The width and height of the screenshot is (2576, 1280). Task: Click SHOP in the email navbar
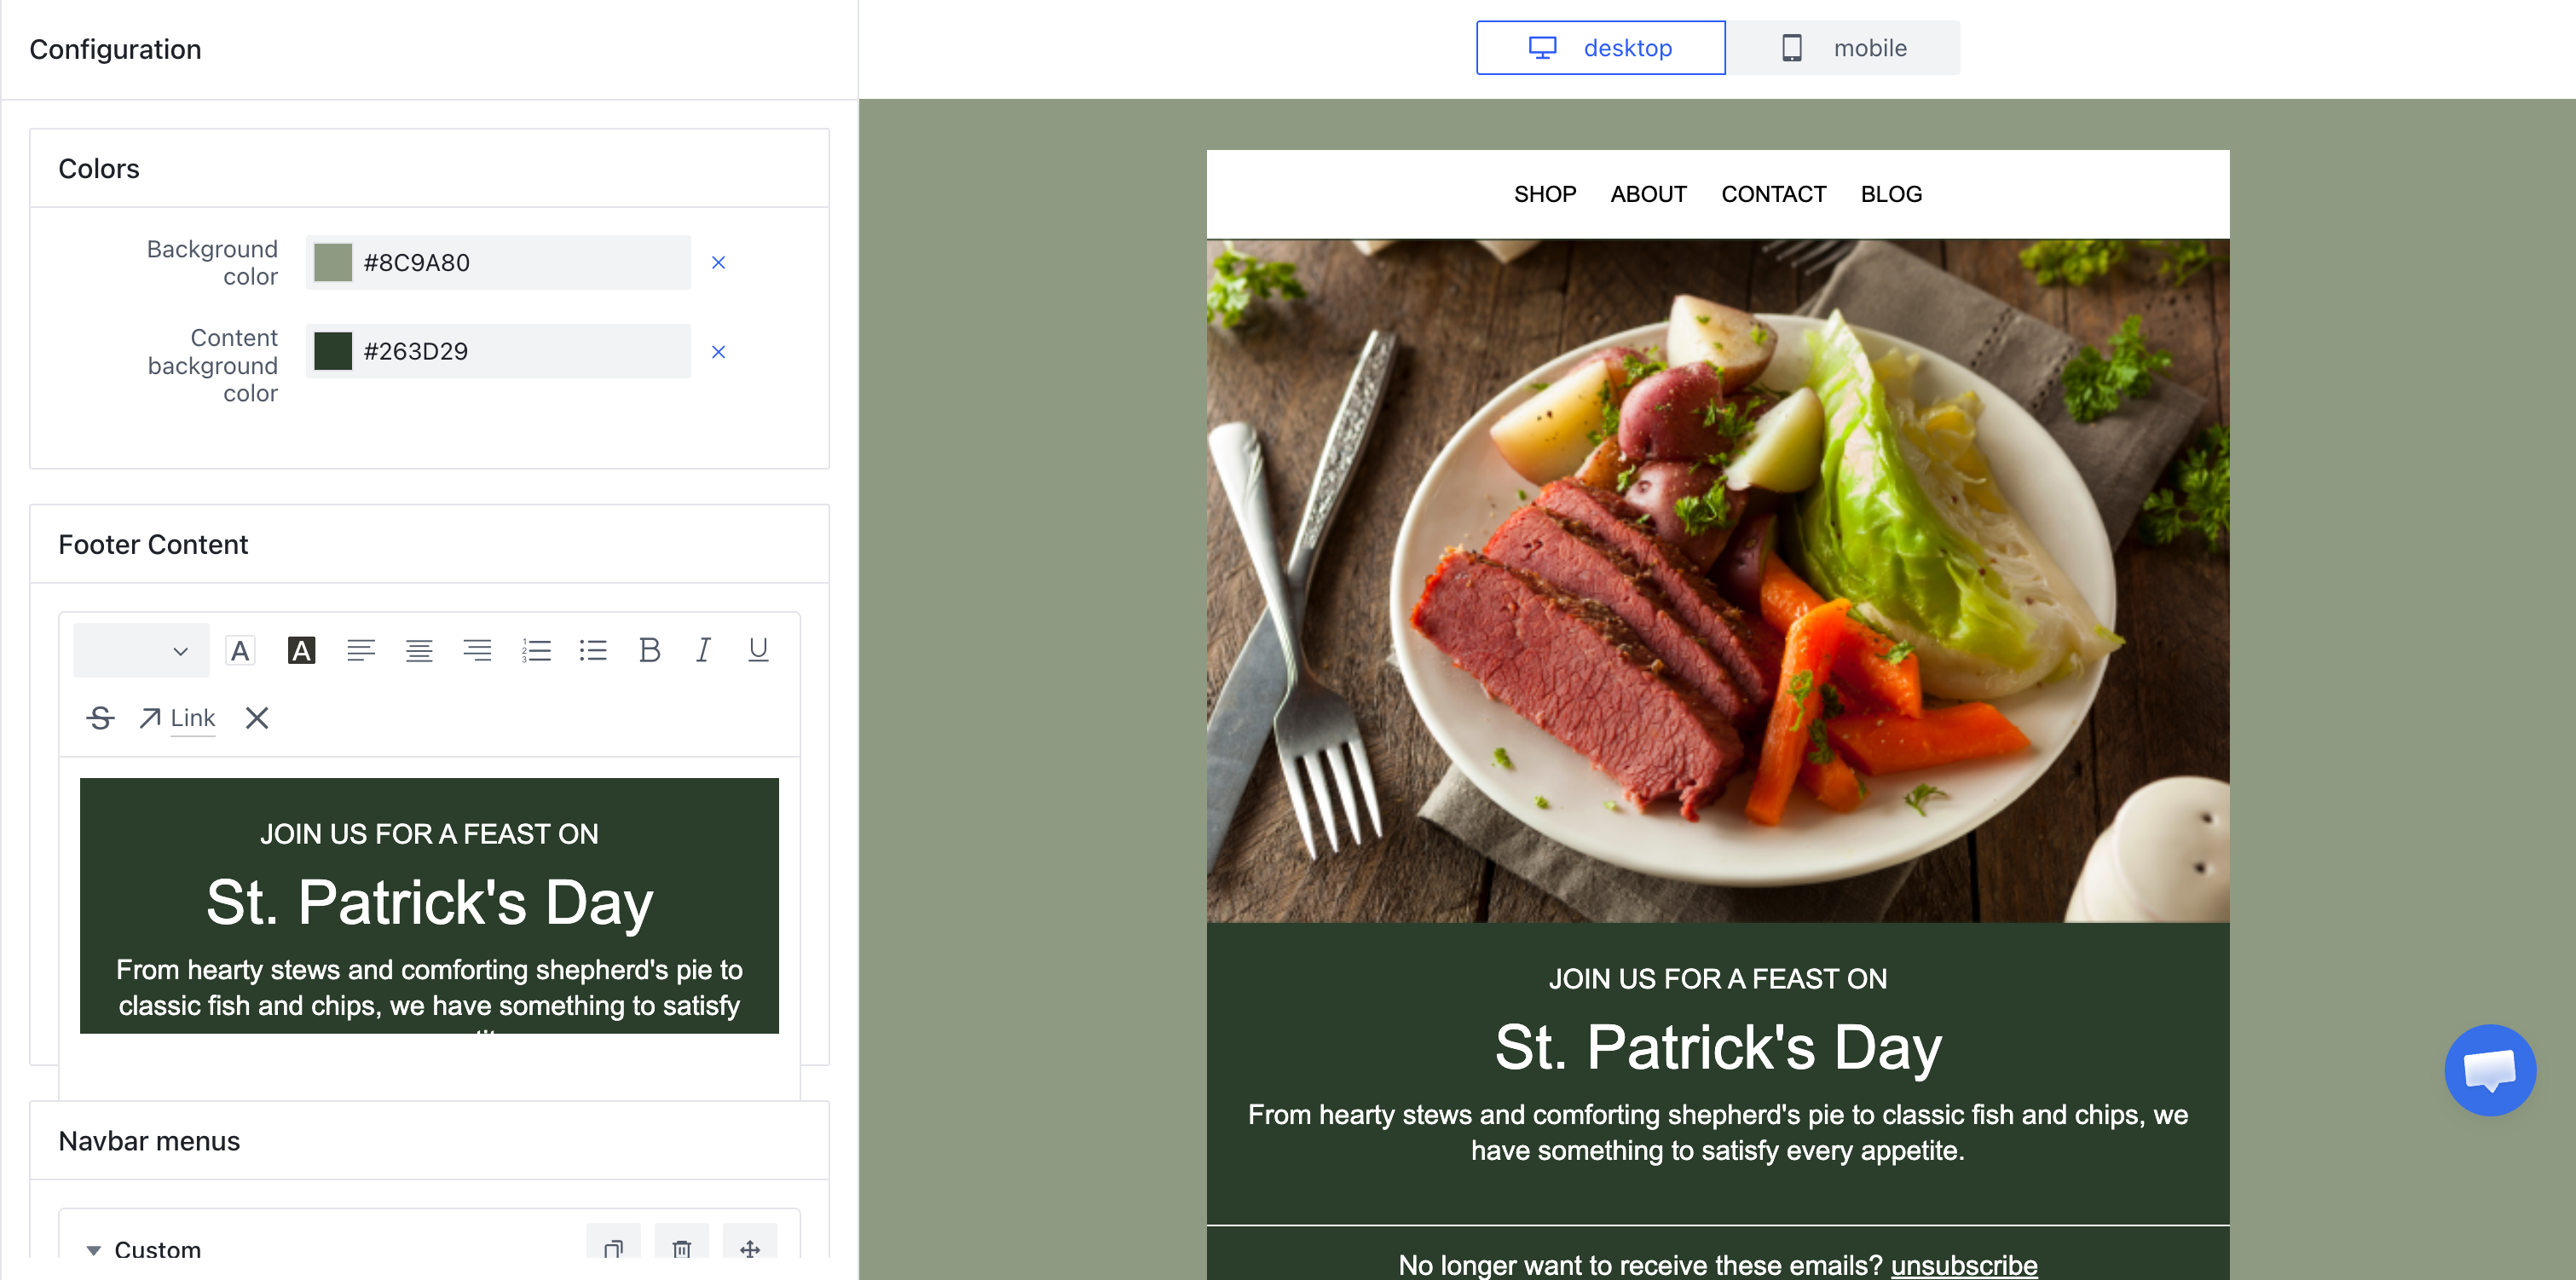1545,194
